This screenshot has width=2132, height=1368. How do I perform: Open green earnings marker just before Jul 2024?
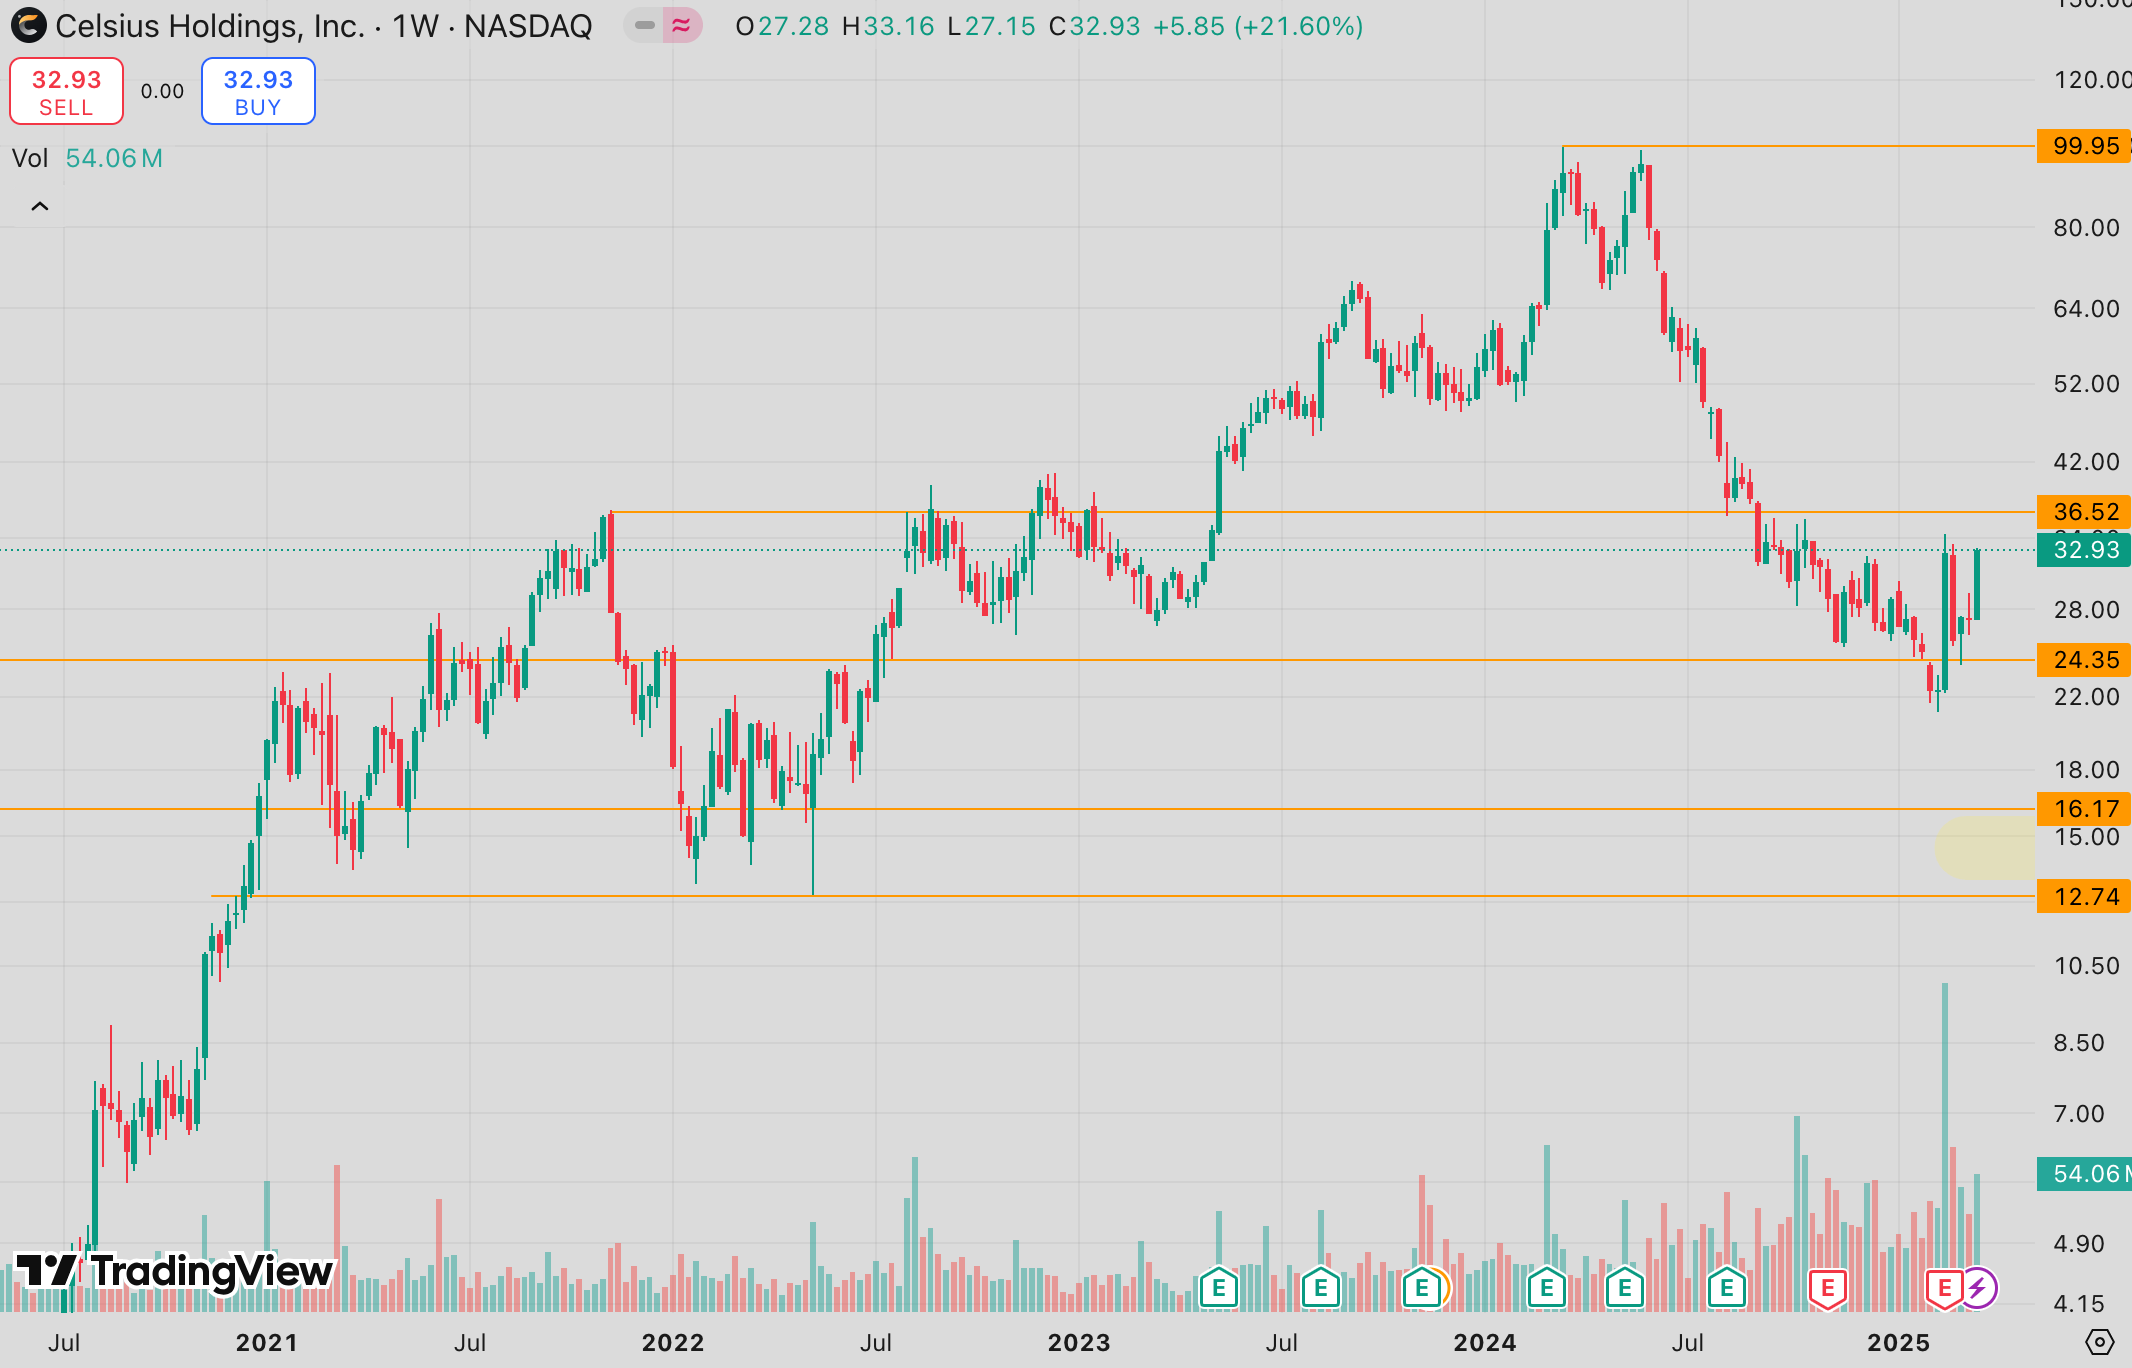pos(1625,1288)
